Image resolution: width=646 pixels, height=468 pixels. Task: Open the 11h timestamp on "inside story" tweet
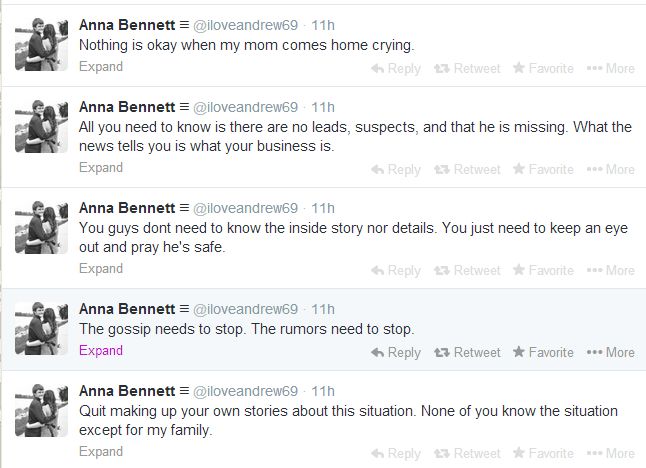323,208
